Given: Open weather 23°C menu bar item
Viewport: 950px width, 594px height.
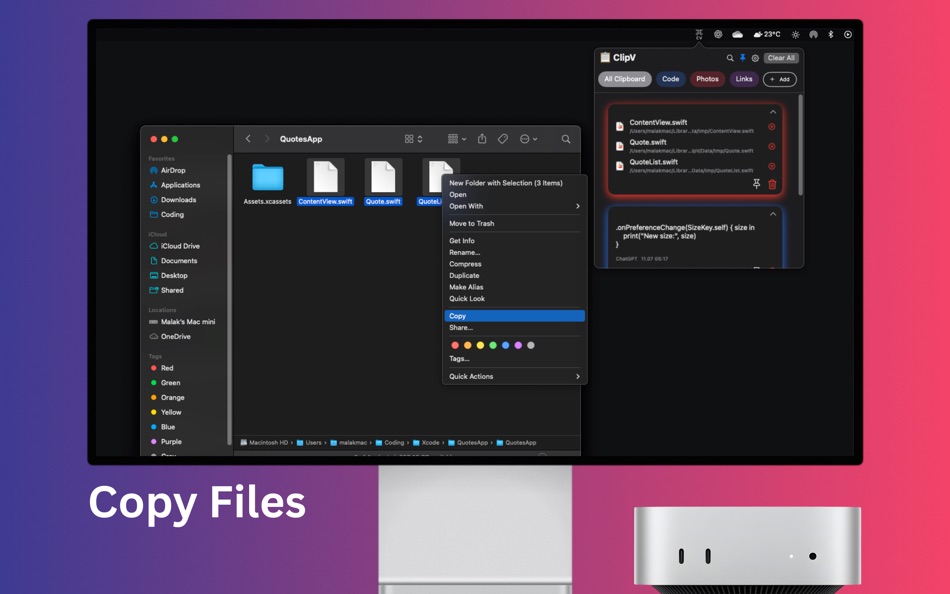Looking at the screenshot, I should click(766, 35).
